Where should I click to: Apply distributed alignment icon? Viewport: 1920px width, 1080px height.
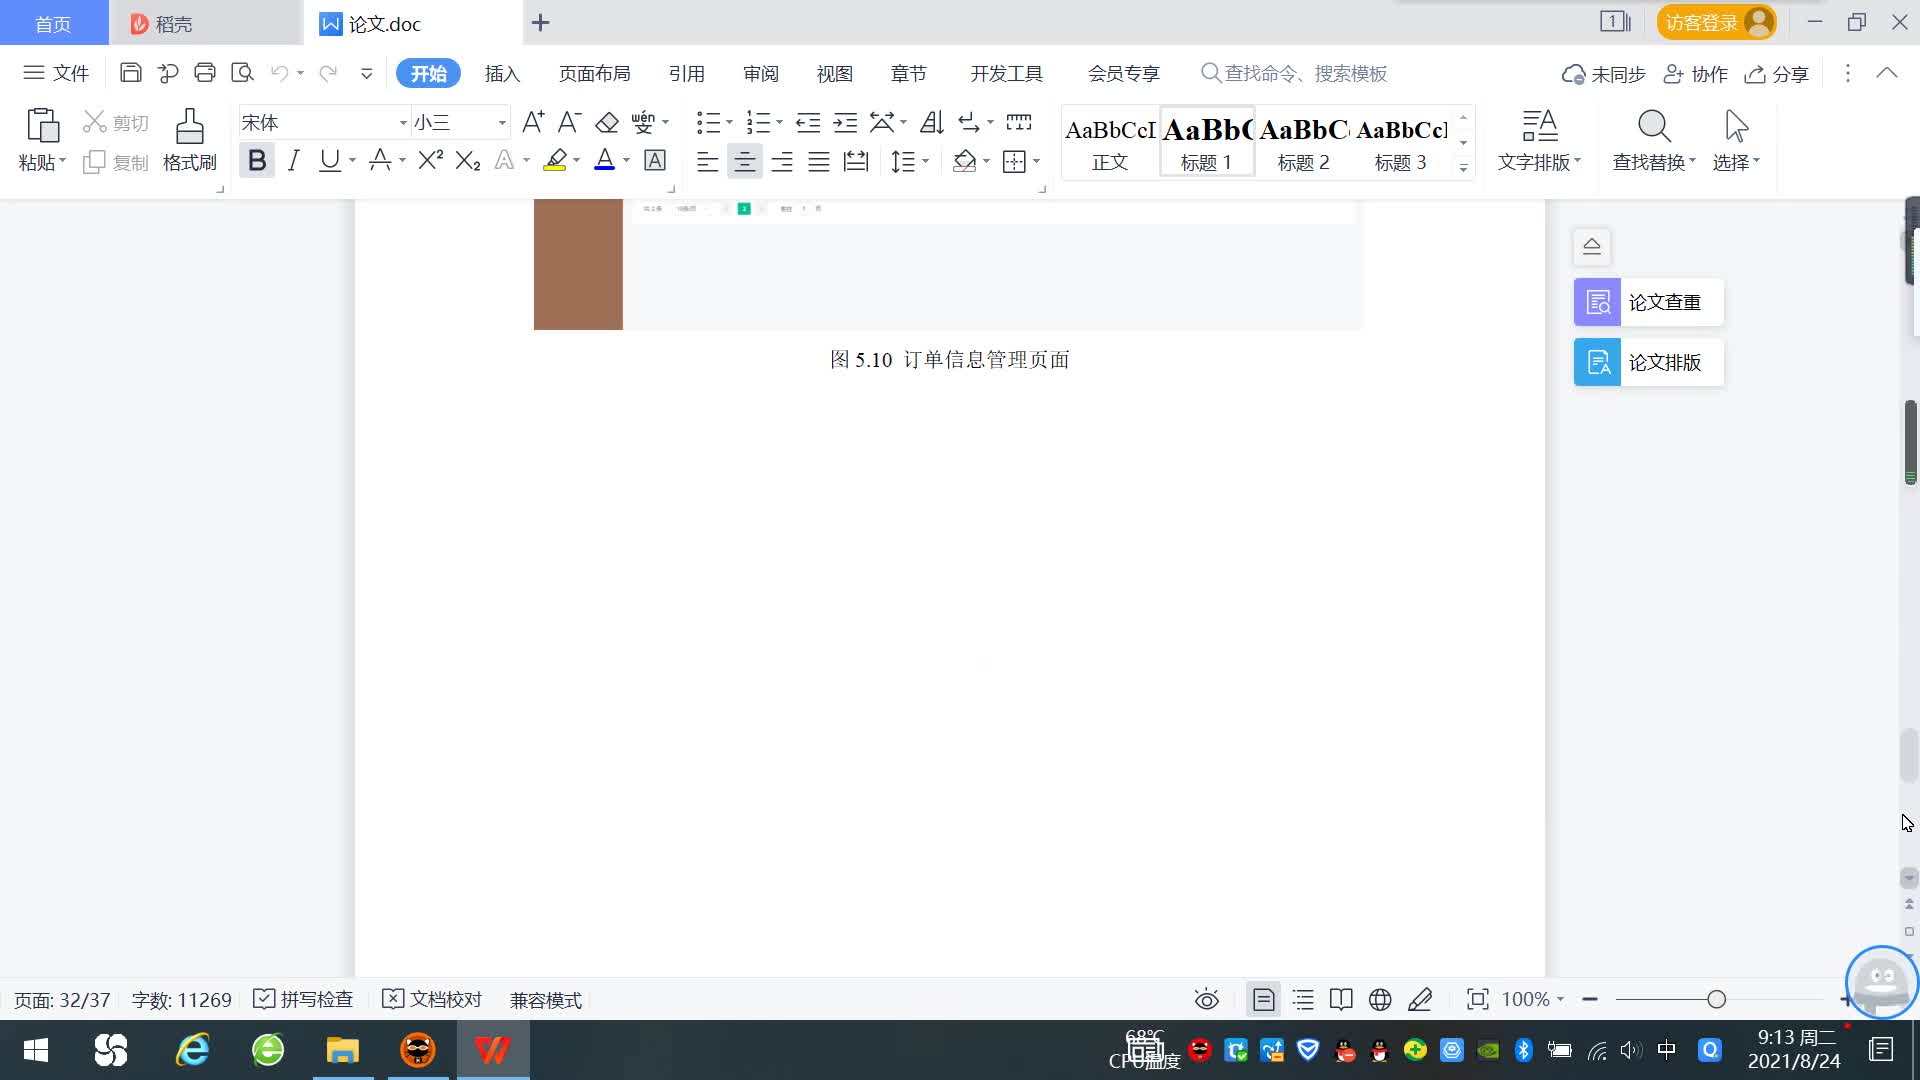(x=856, y=161)
